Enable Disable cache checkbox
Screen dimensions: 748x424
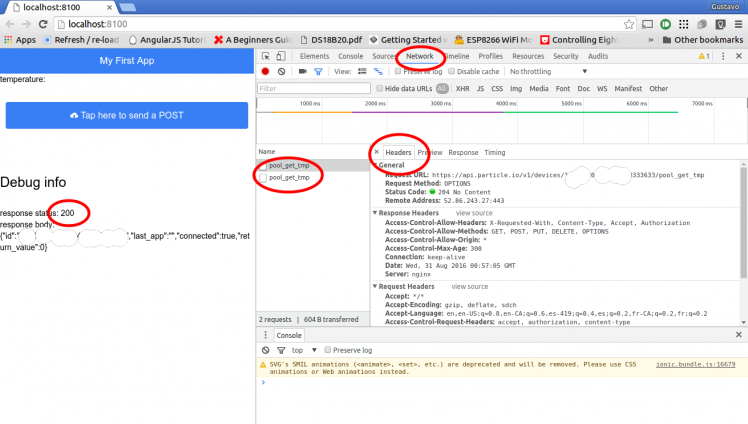click(x=451, y=72)
